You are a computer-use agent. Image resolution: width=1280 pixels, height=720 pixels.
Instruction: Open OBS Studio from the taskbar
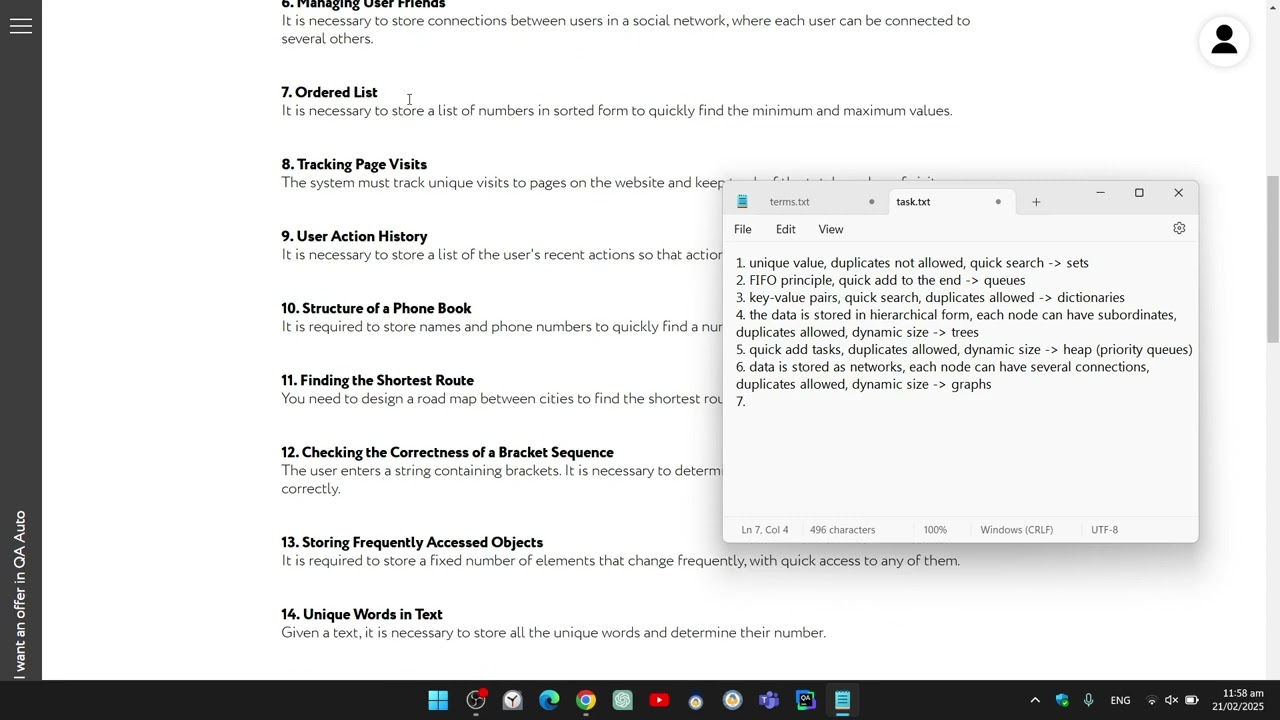click(x=476, y=700)
